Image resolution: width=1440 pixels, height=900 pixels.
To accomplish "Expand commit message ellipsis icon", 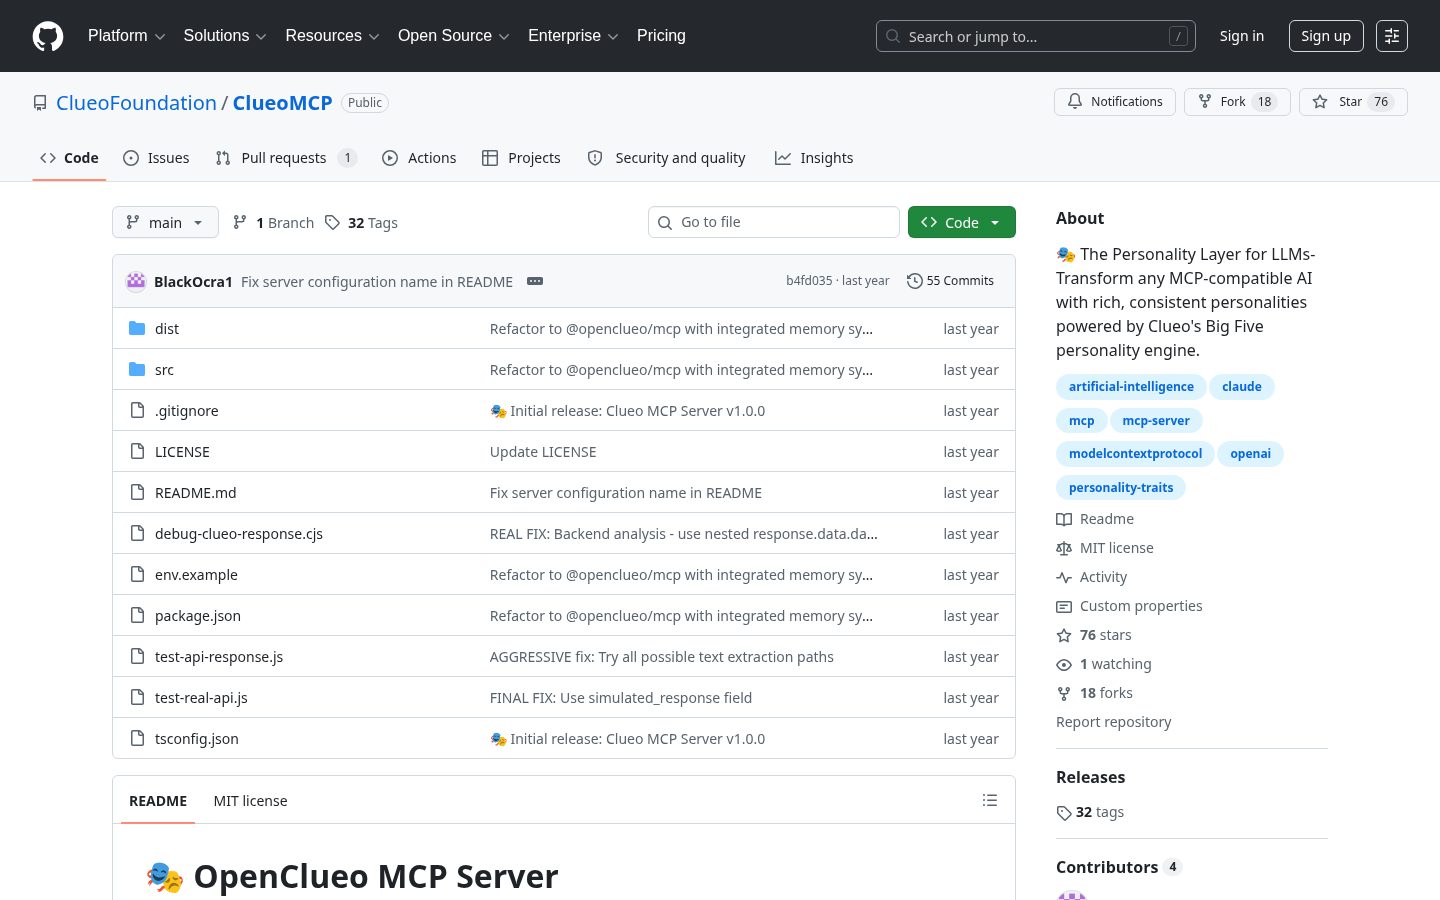I will [535, 281].
